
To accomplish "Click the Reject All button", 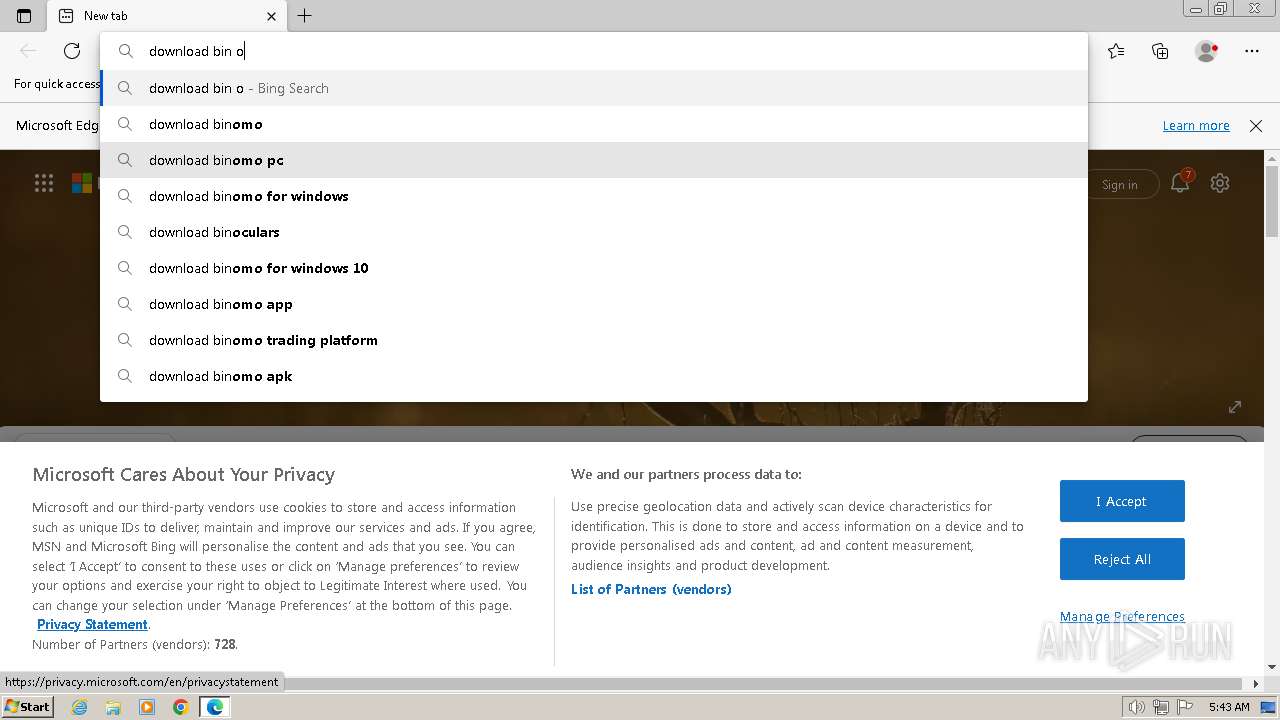I will (x=1122, y=559).
